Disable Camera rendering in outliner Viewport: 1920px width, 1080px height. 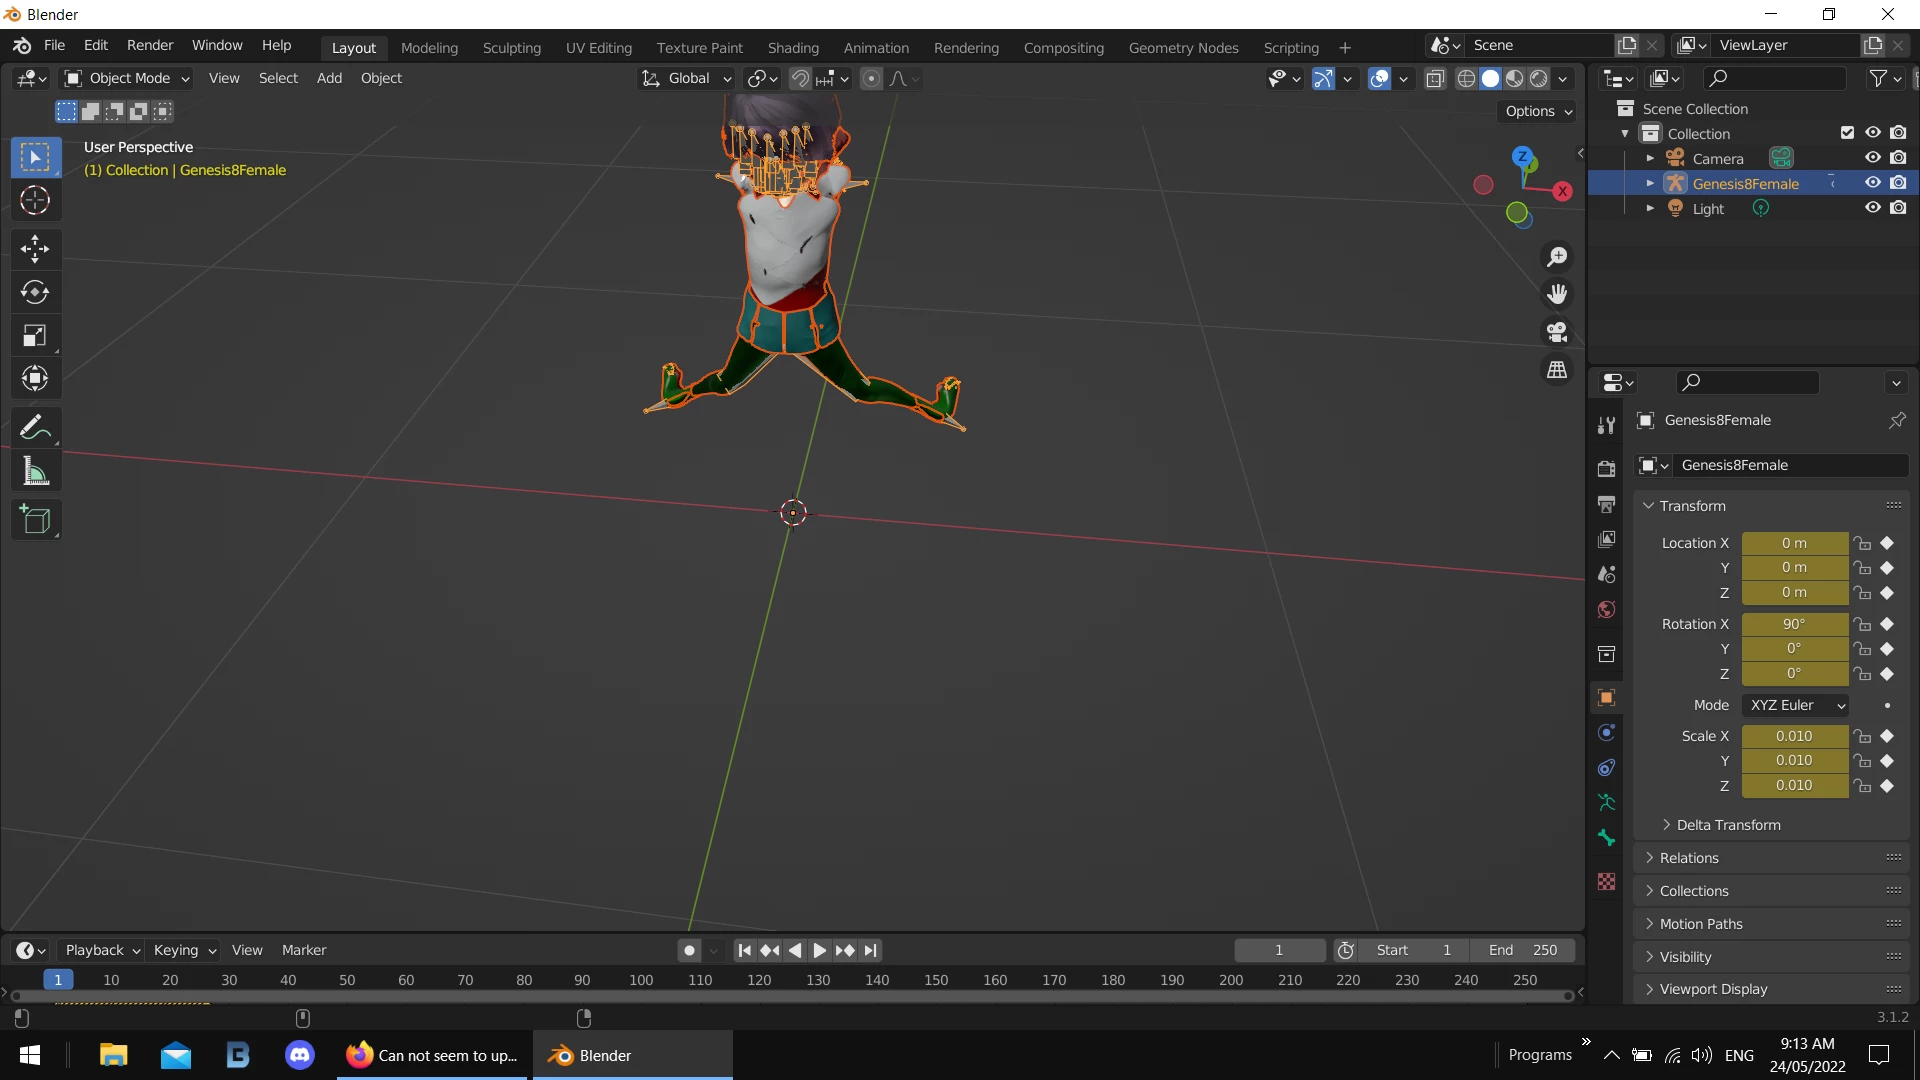tap(1898, 158)
